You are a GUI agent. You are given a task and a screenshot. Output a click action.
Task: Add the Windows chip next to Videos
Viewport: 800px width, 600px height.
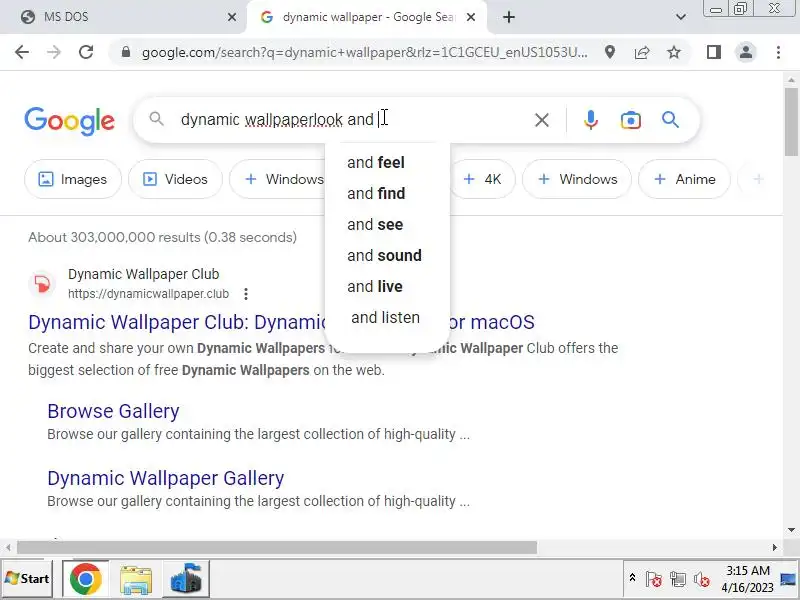[278, 179]
